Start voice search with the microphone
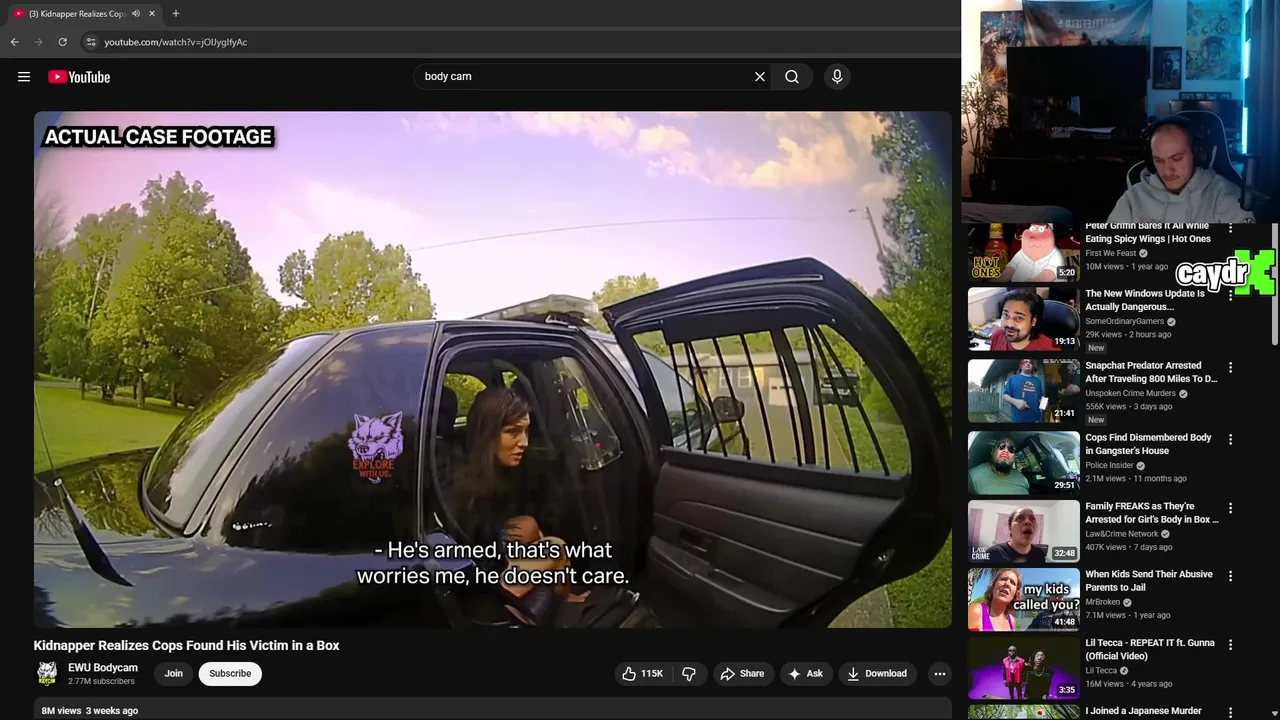 pos(837,76)
